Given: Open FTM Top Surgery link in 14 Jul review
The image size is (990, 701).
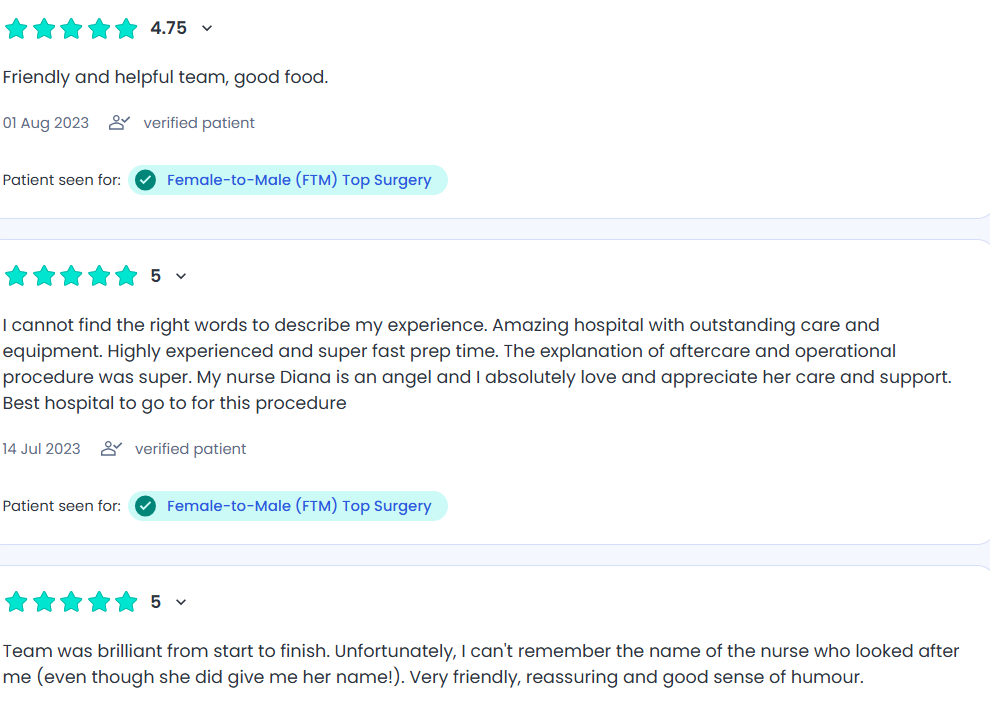Looking at the screenshot, I should coord(298,506).
